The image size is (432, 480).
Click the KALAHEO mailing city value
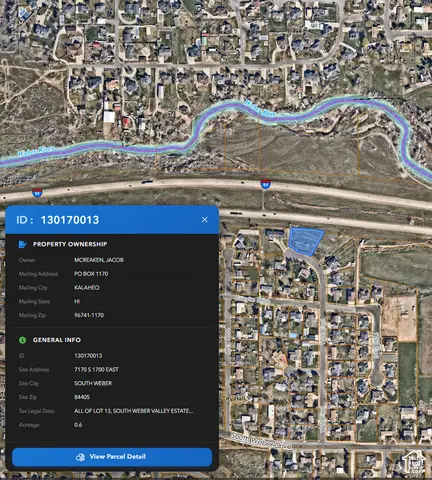point(87,287)
